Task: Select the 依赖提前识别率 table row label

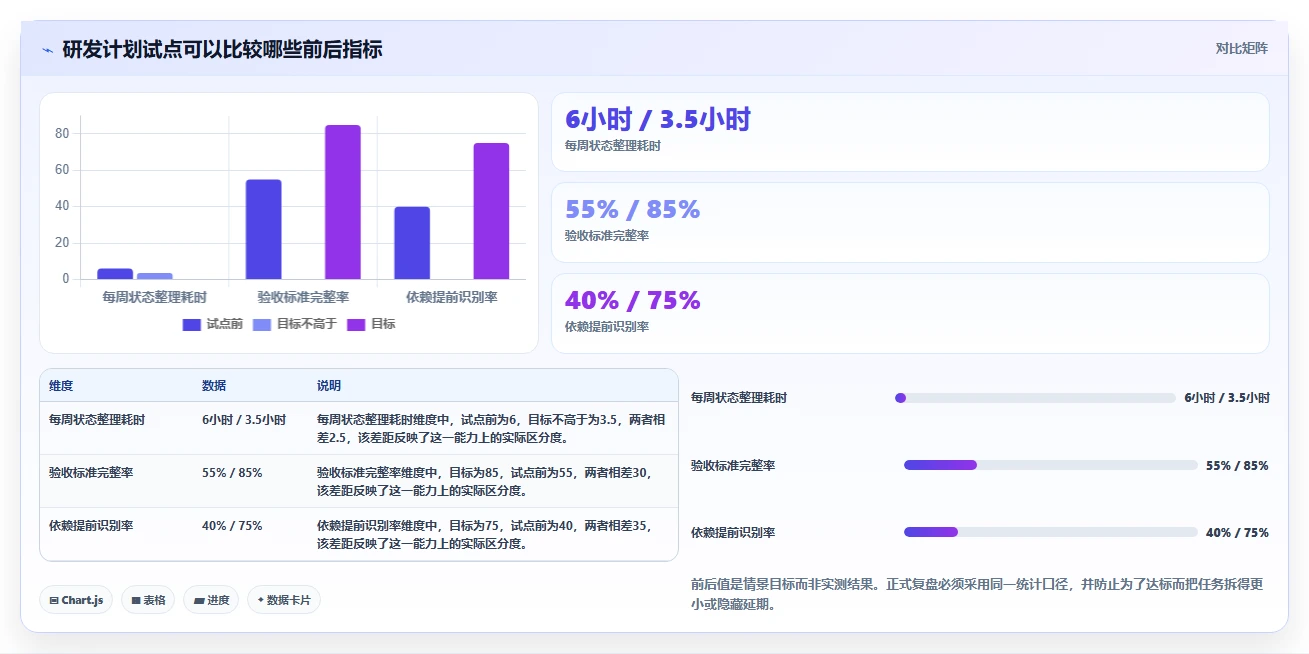Action: 91,525
